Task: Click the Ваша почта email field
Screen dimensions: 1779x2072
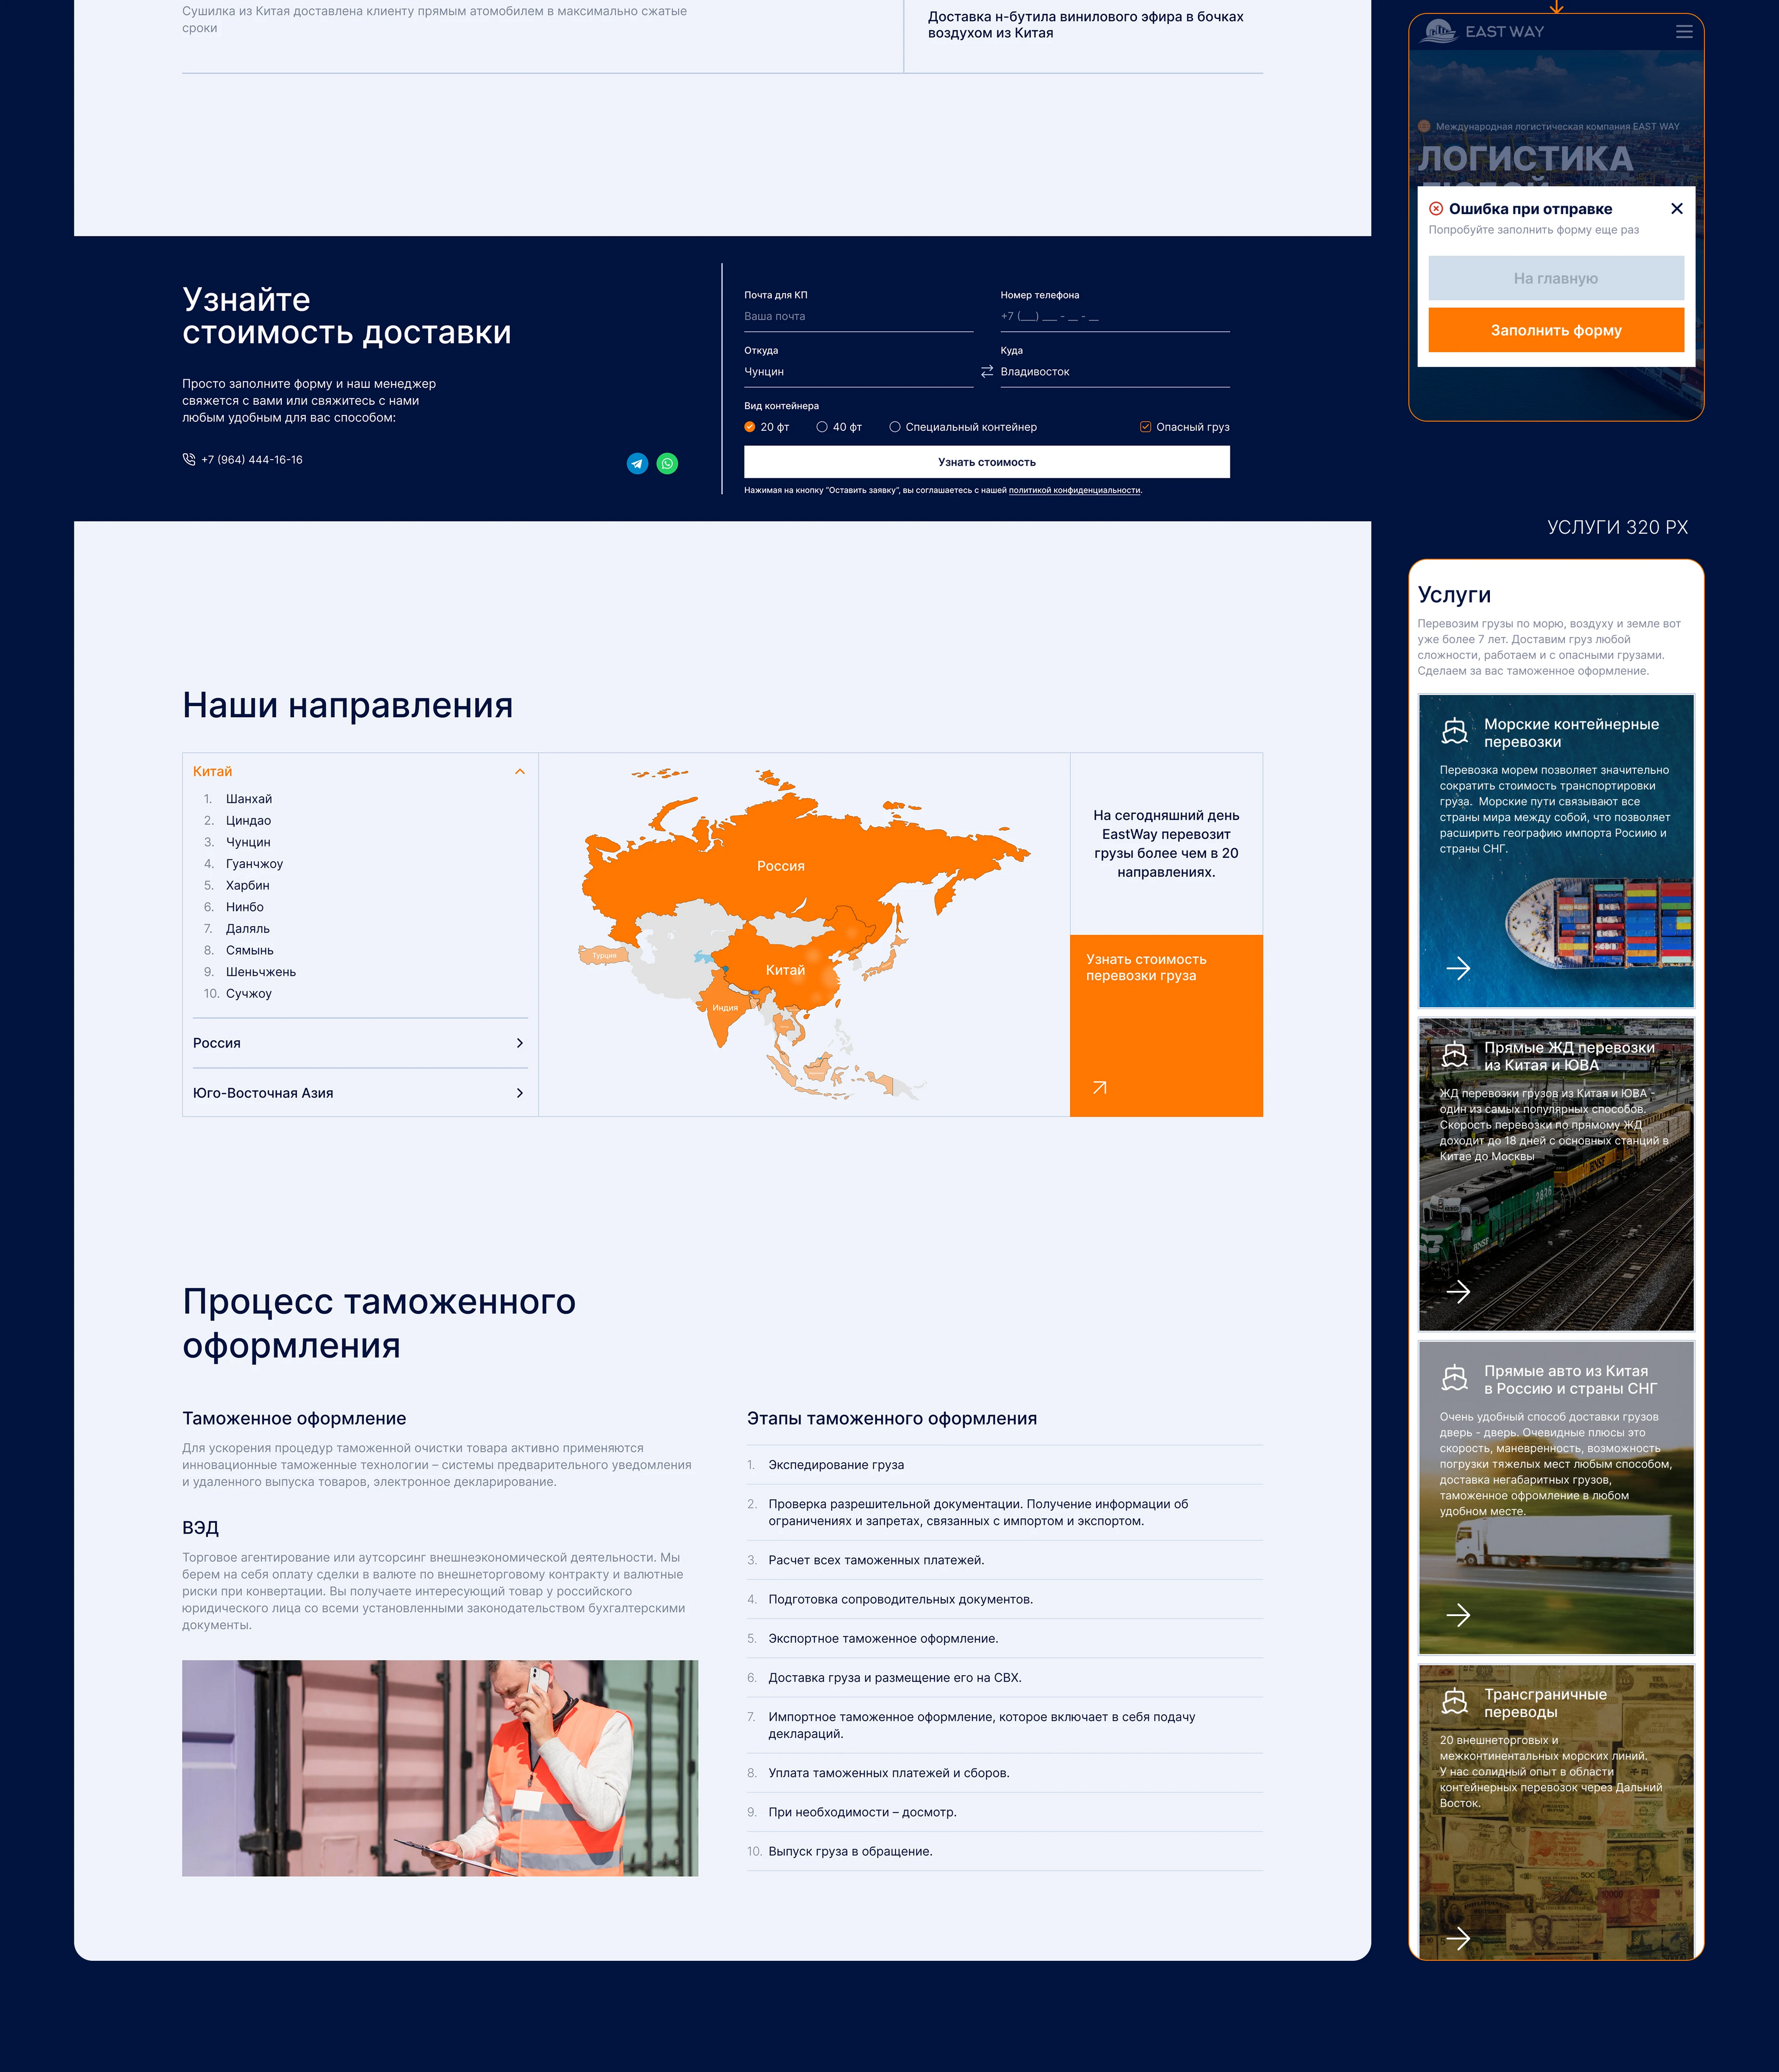Action: [857, 316]
